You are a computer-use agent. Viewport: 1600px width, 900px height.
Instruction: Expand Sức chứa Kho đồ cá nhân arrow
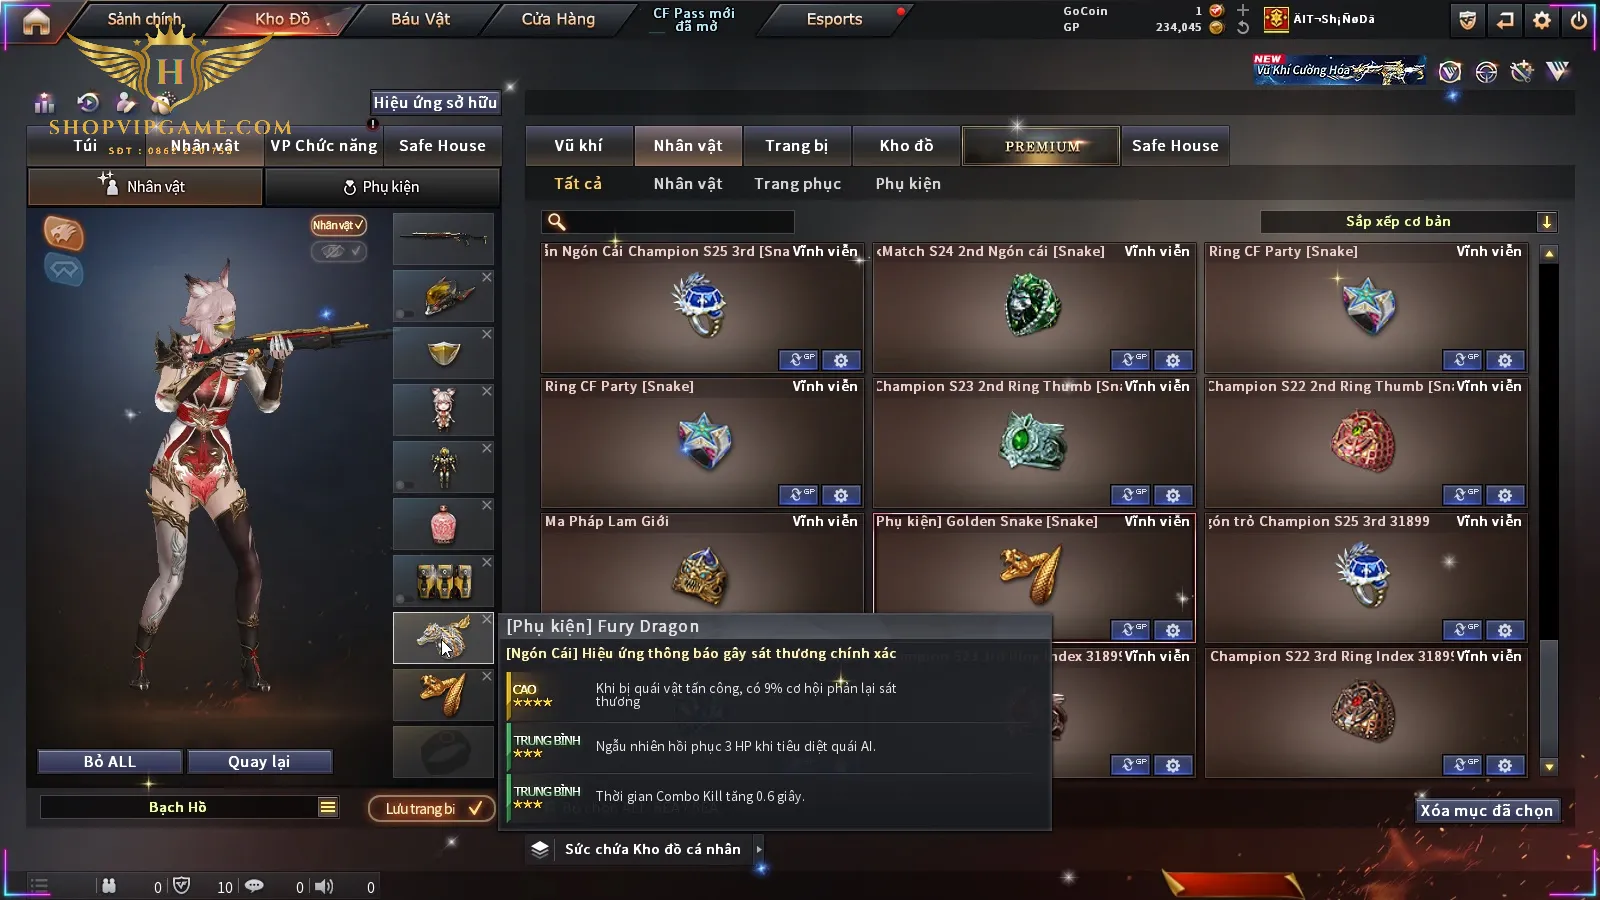(759, 849)
